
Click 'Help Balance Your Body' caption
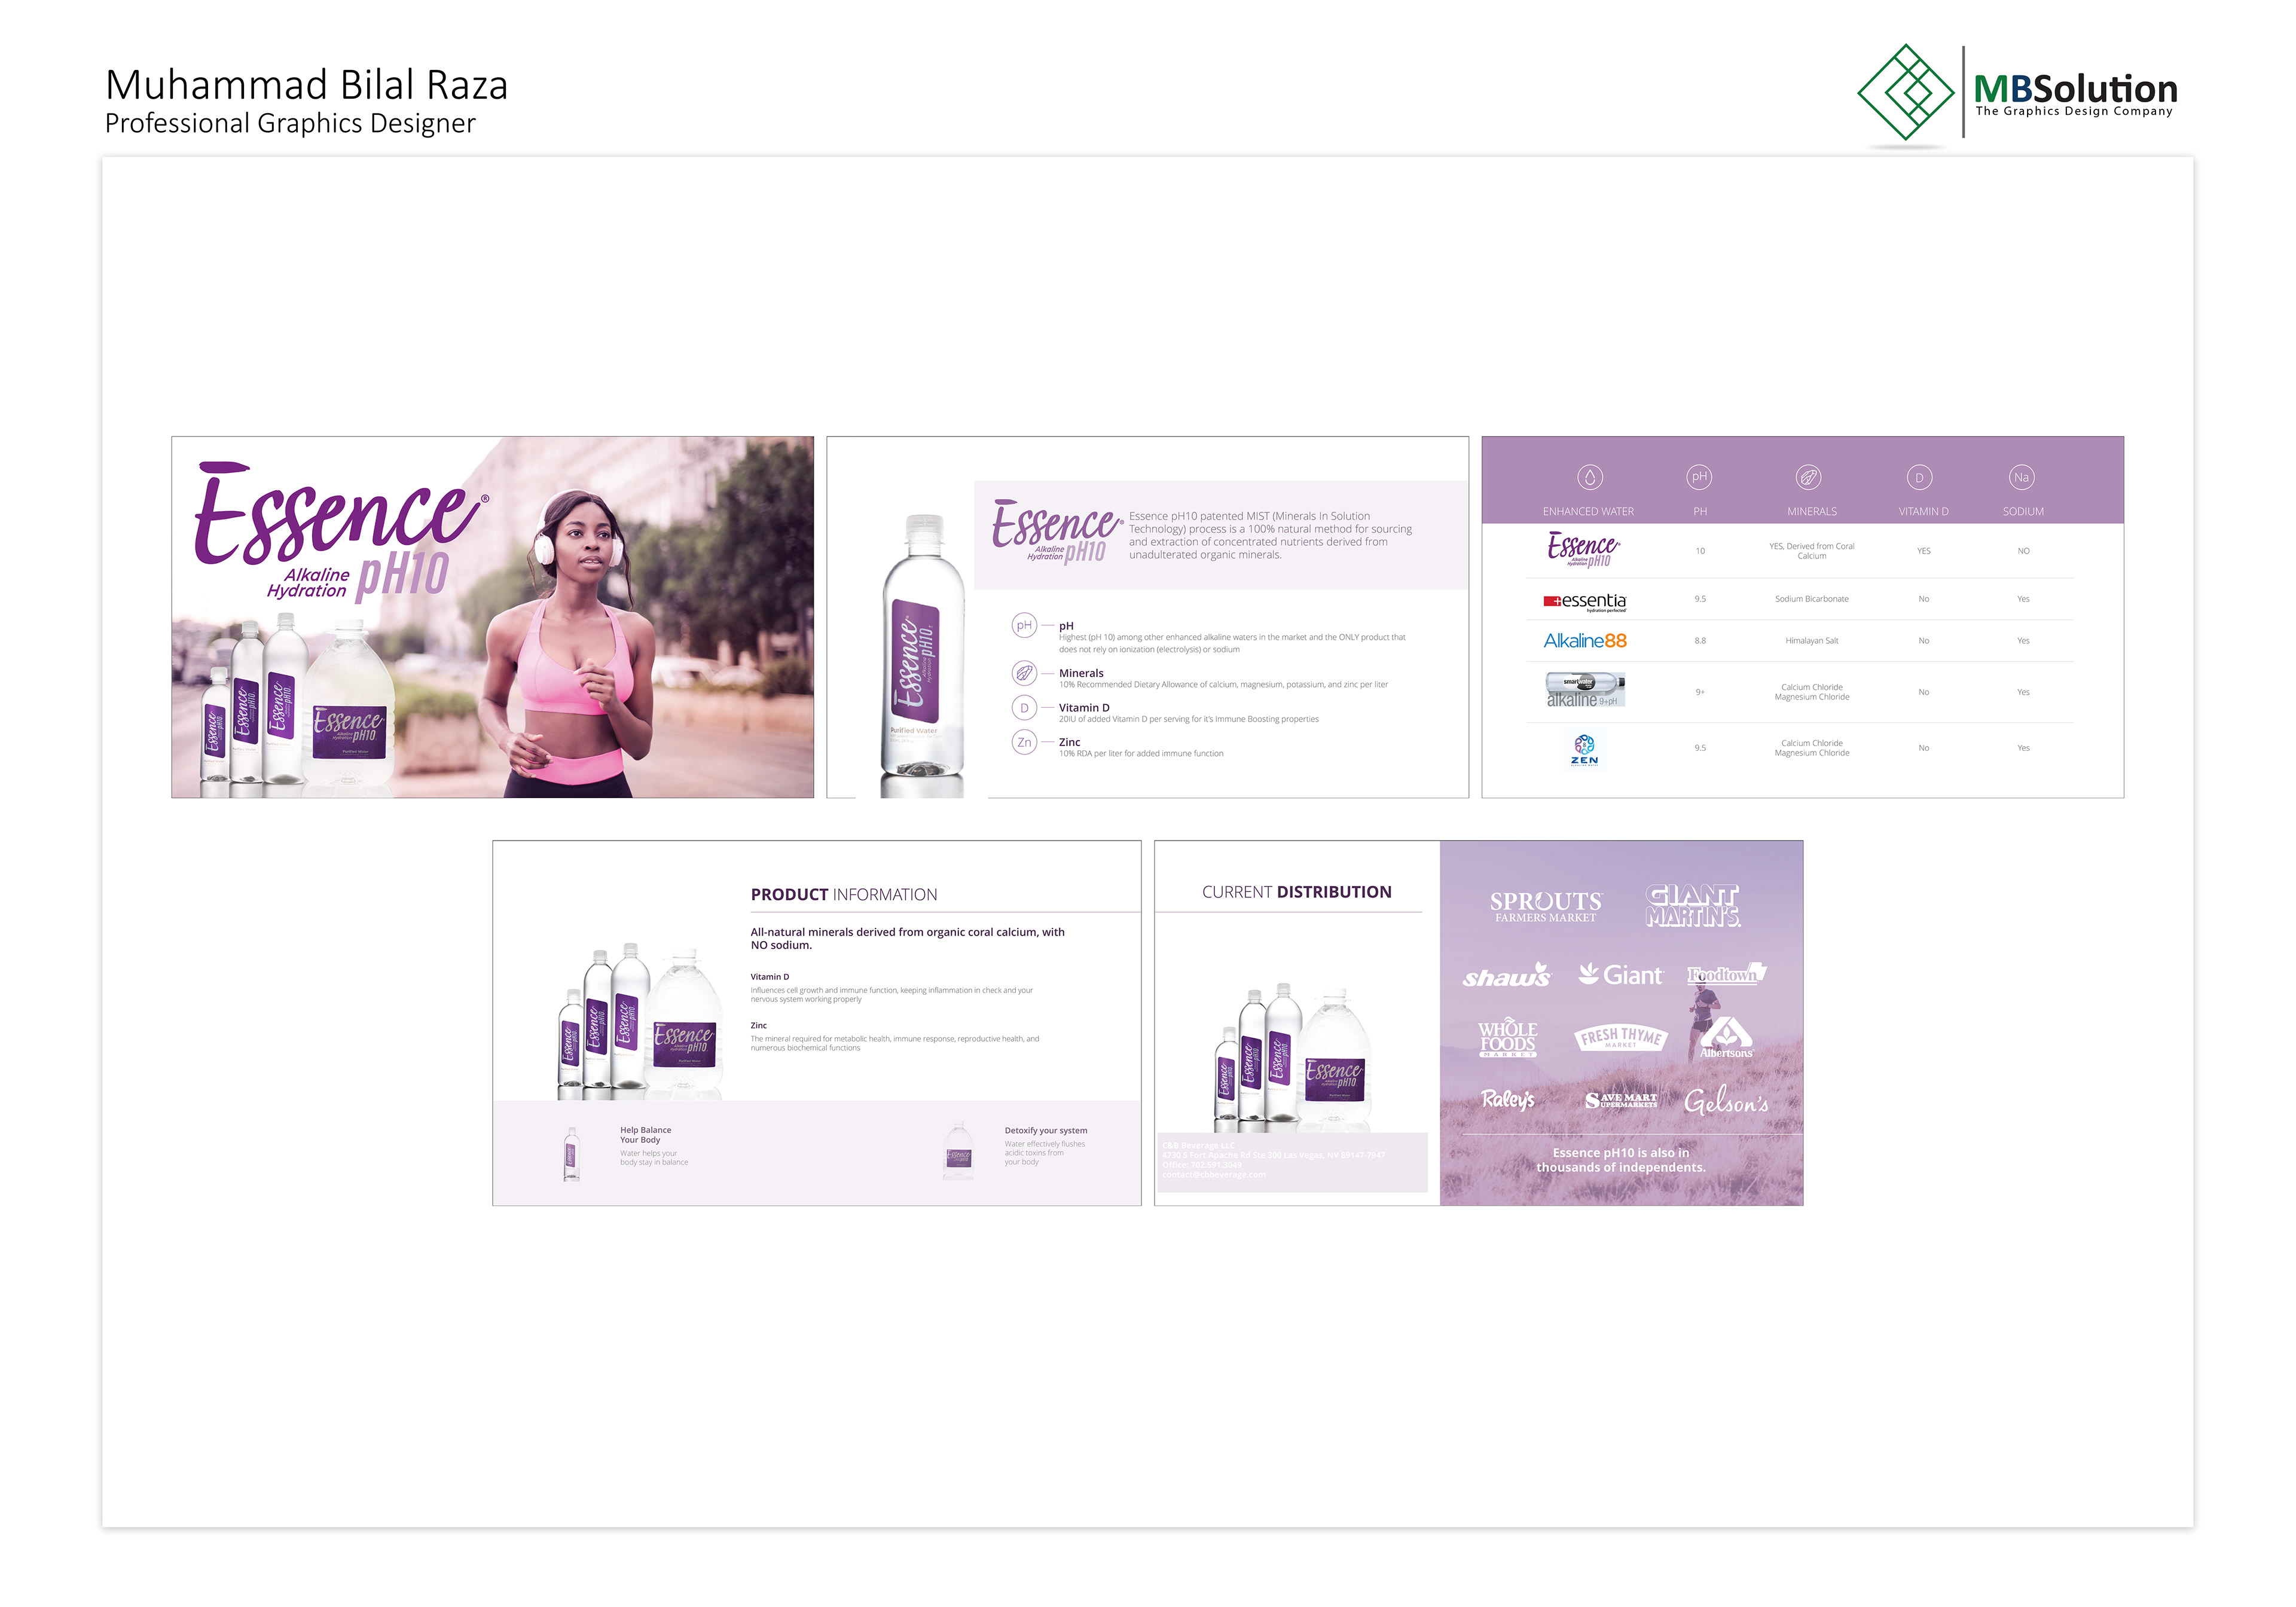[645, 1135]
